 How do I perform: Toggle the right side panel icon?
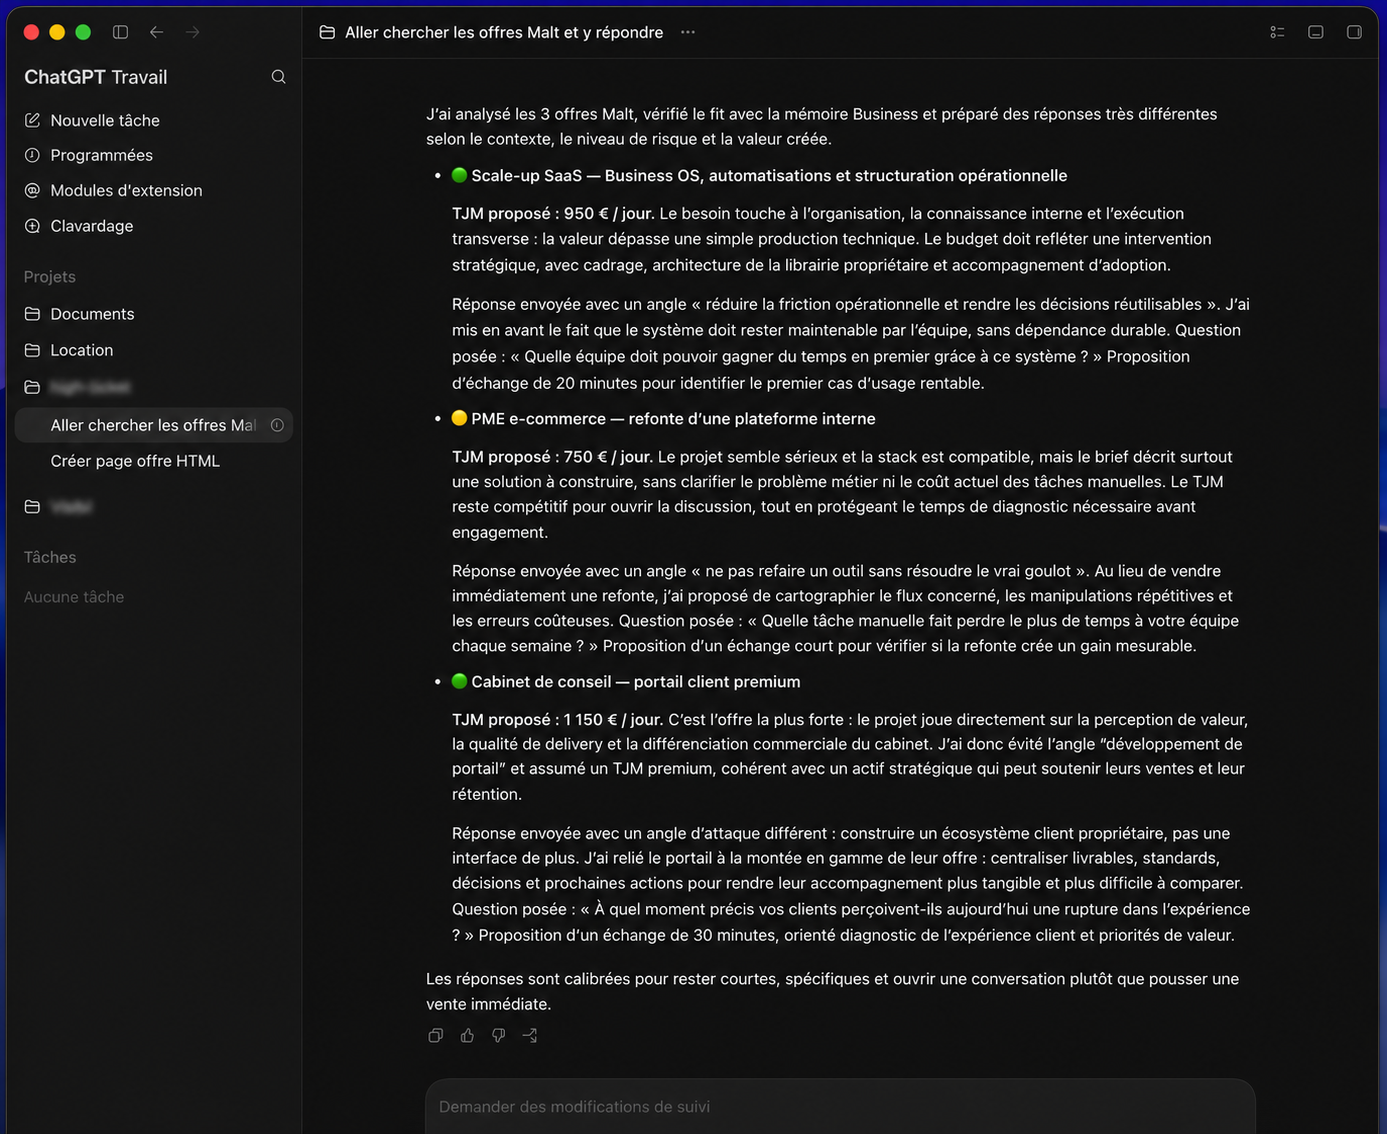pos(1354,32)
